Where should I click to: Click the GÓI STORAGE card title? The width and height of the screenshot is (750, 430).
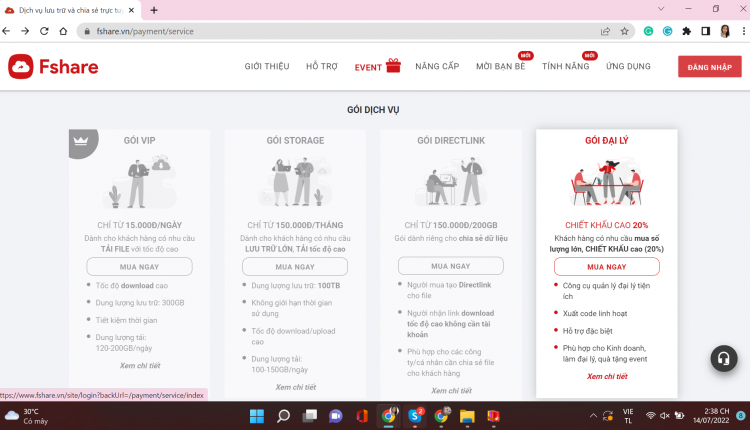(295, 141)
